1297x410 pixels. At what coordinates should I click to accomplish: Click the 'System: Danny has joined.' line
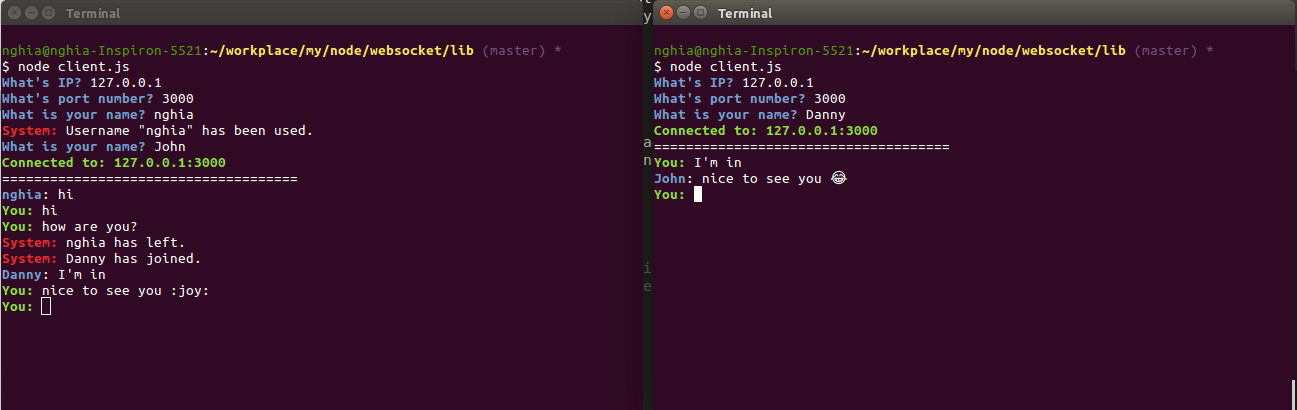click(x=102, y=258)
